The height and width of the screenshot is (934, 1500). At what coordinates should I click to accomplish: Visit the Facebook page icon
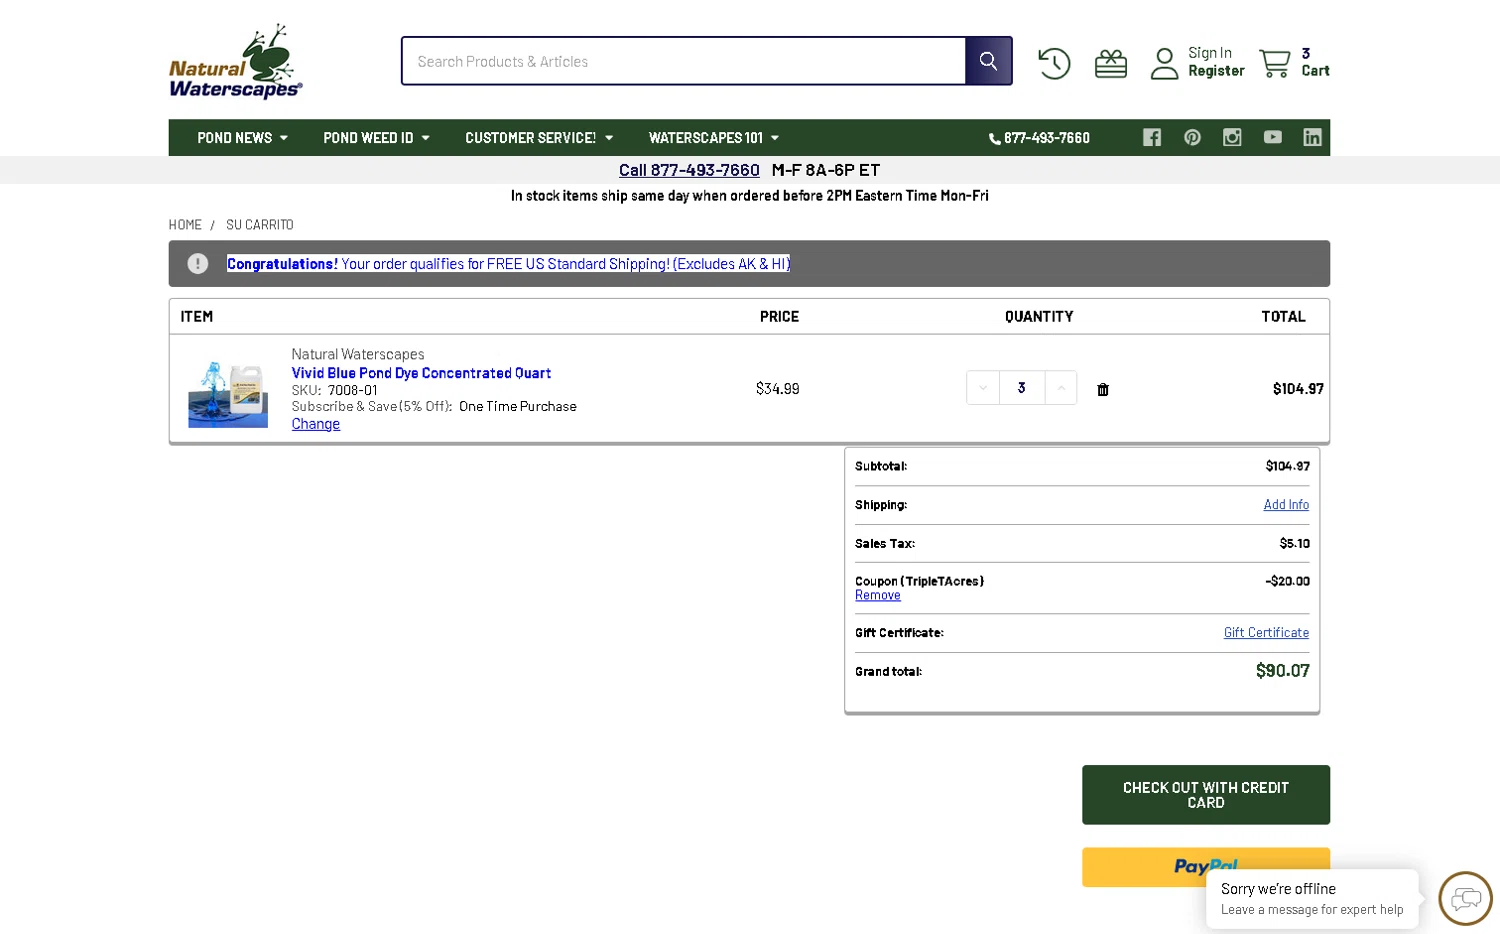coord(1152,138)
